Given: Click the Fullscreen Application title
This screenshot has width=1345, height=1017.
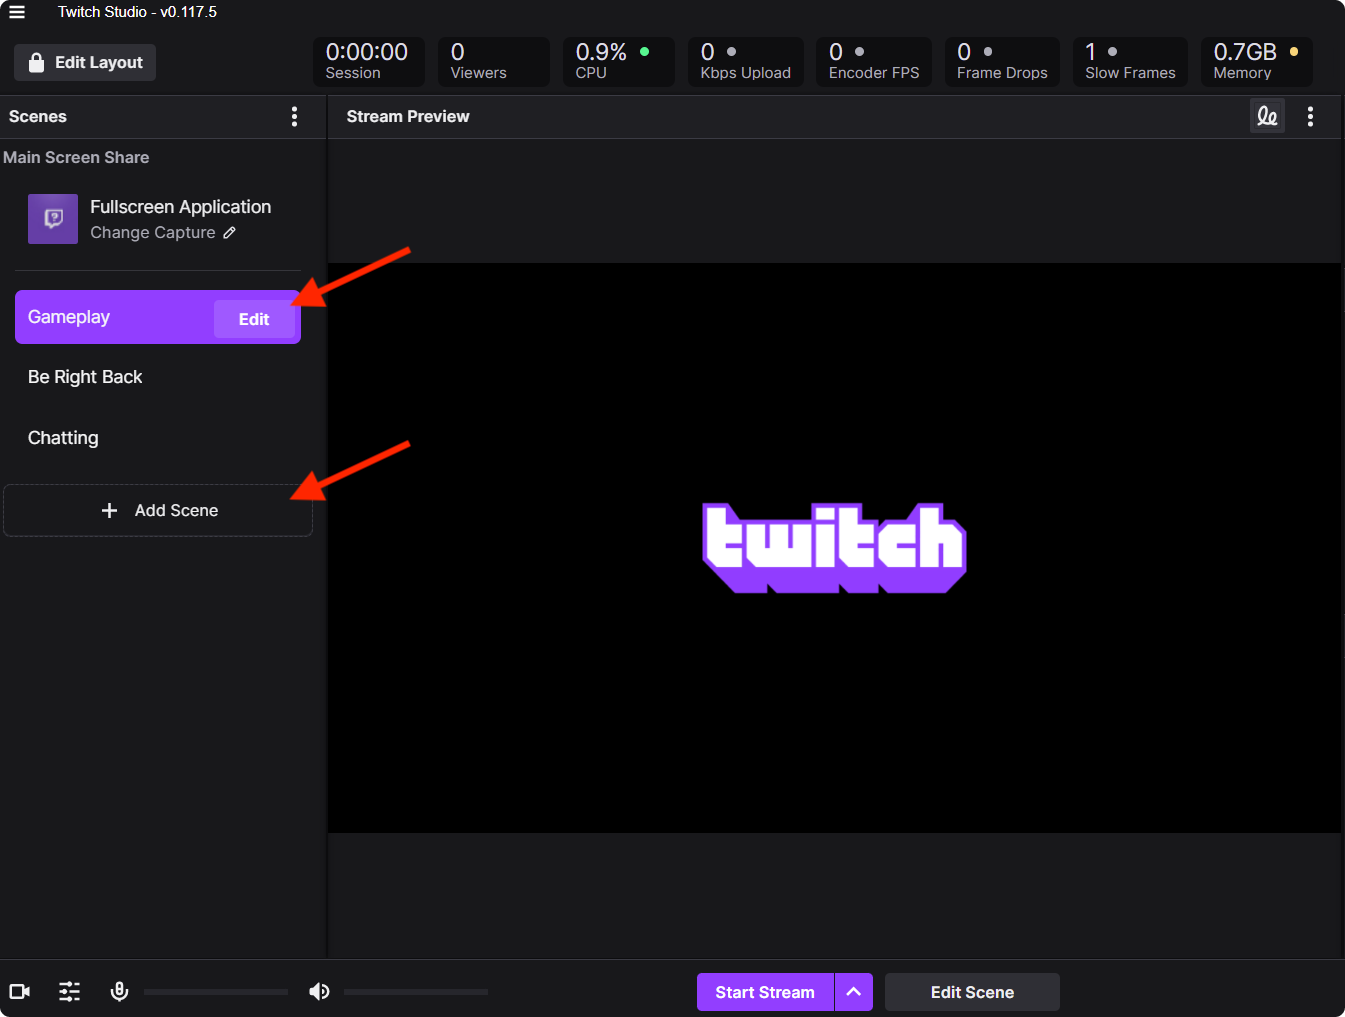Looking at the screenshot, I should pyautogui.click(x=180, y=207).
